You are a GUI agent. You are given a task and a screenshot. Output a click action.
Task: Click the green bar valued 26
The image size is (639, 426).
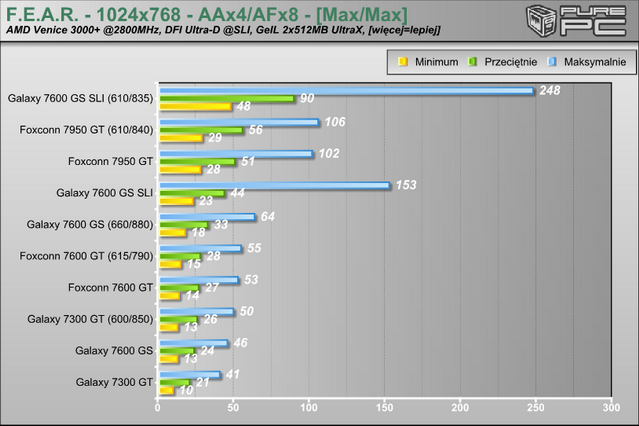coord(179,320)
